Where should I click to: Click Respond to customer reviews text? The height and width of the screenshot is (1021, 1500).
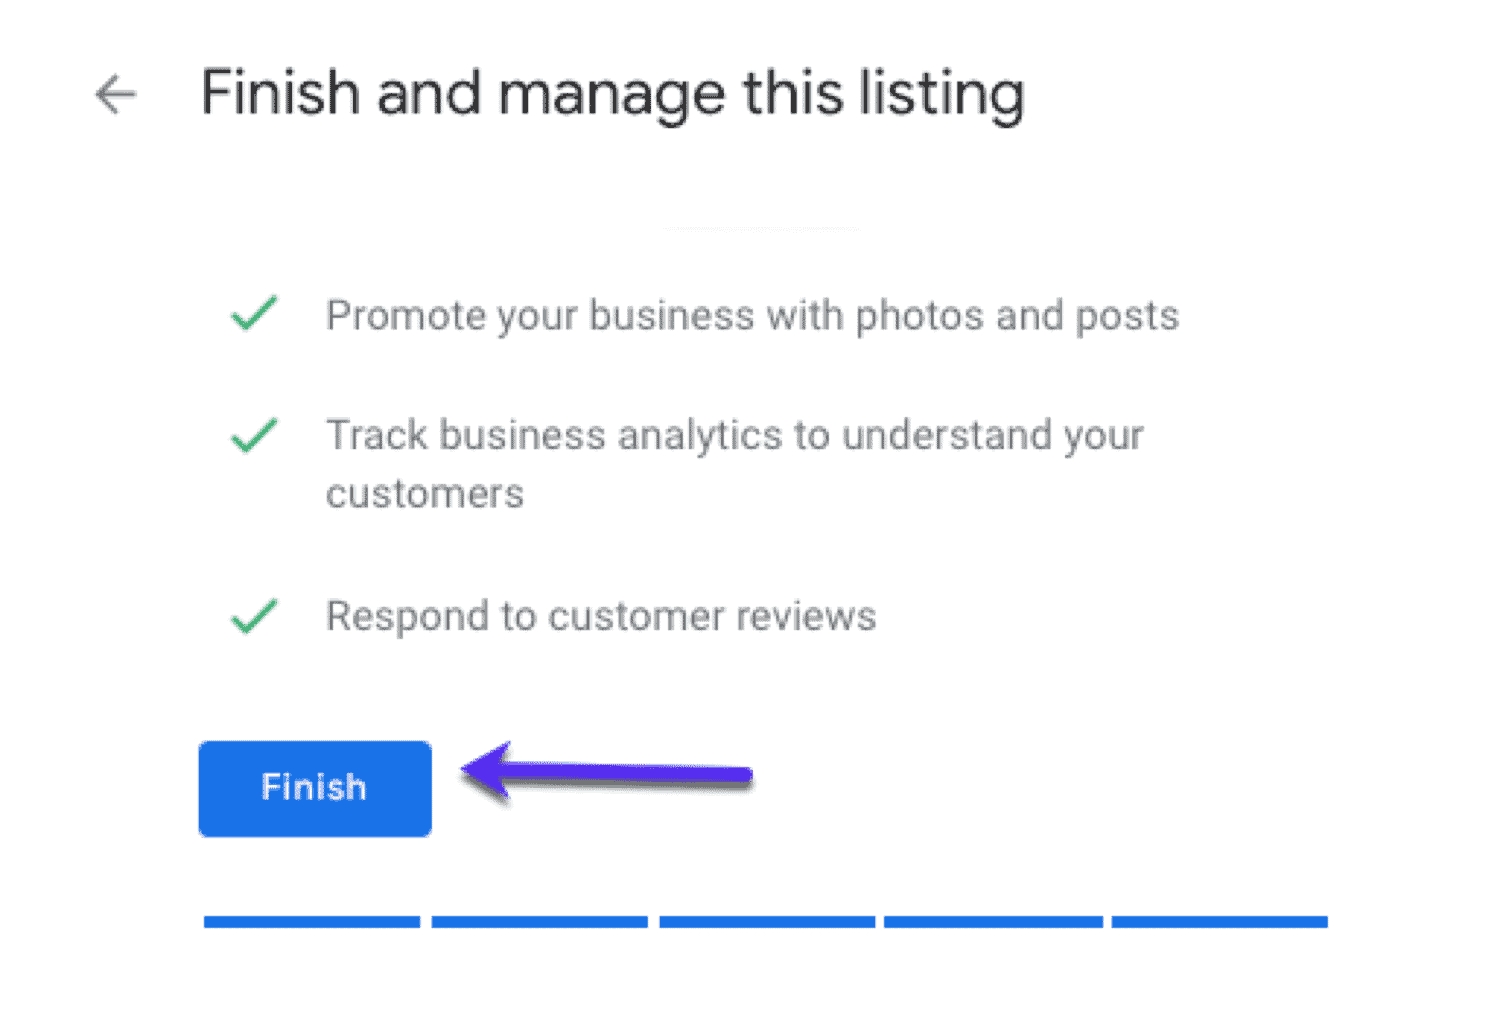click(x=601, y=616)
